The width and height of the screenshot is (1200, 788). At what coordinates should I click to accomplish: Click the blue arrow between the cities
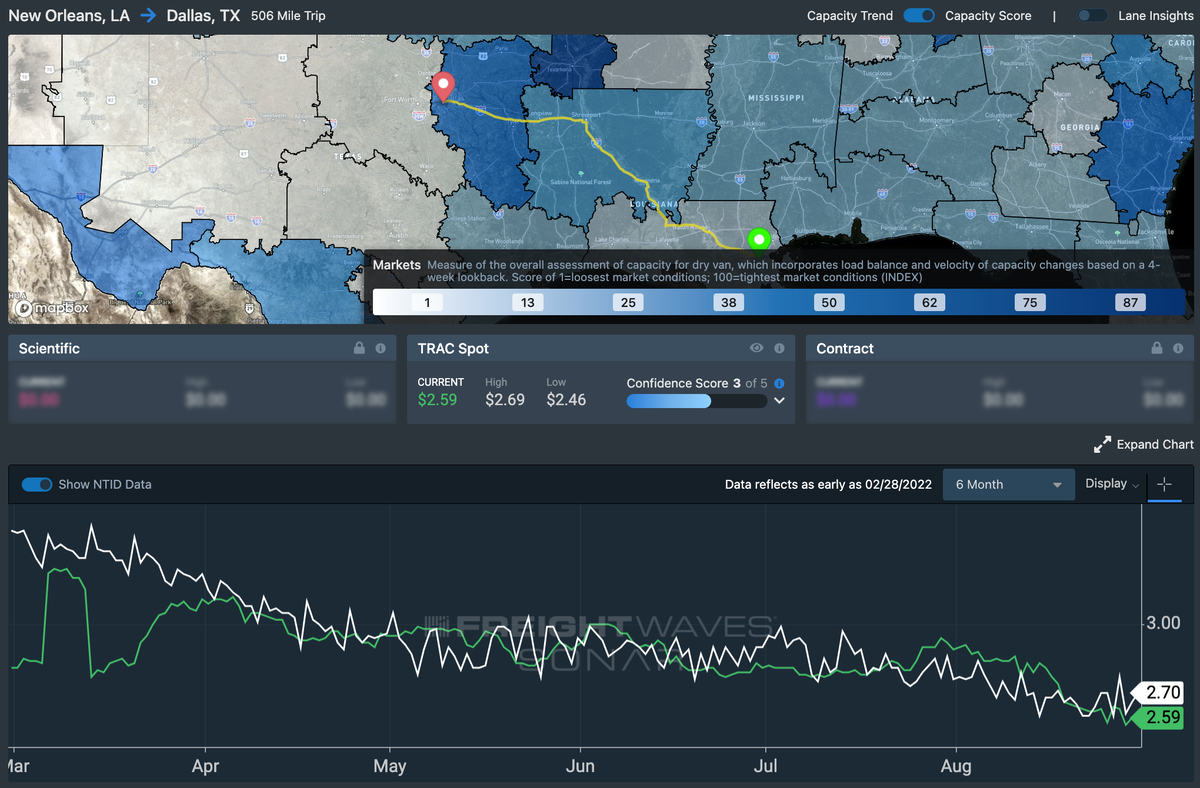(148, 16)
